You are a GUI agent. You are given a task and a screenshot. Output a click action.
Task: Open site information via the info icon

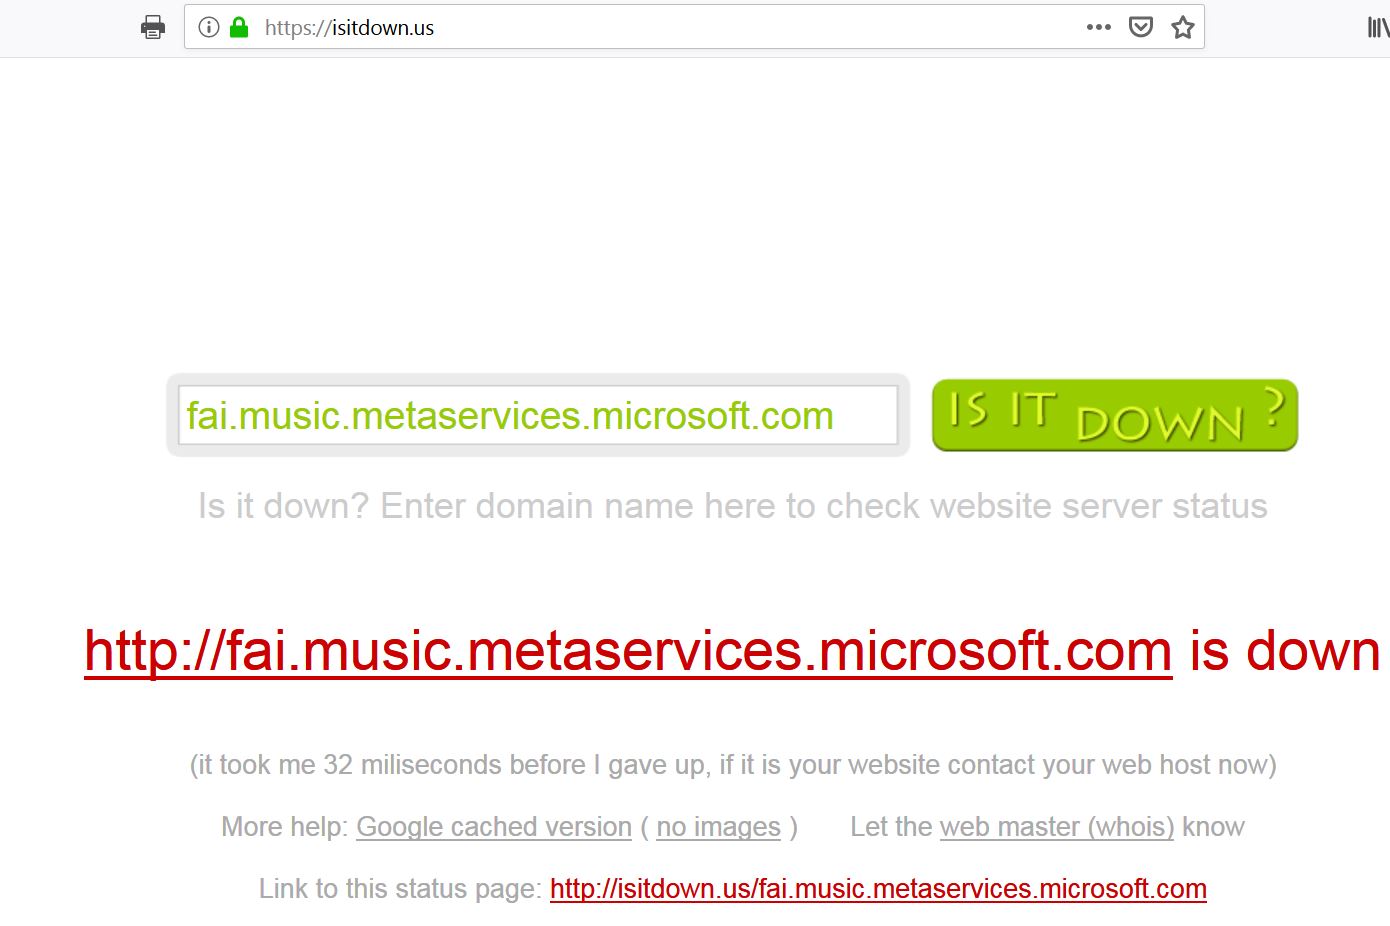209,27
